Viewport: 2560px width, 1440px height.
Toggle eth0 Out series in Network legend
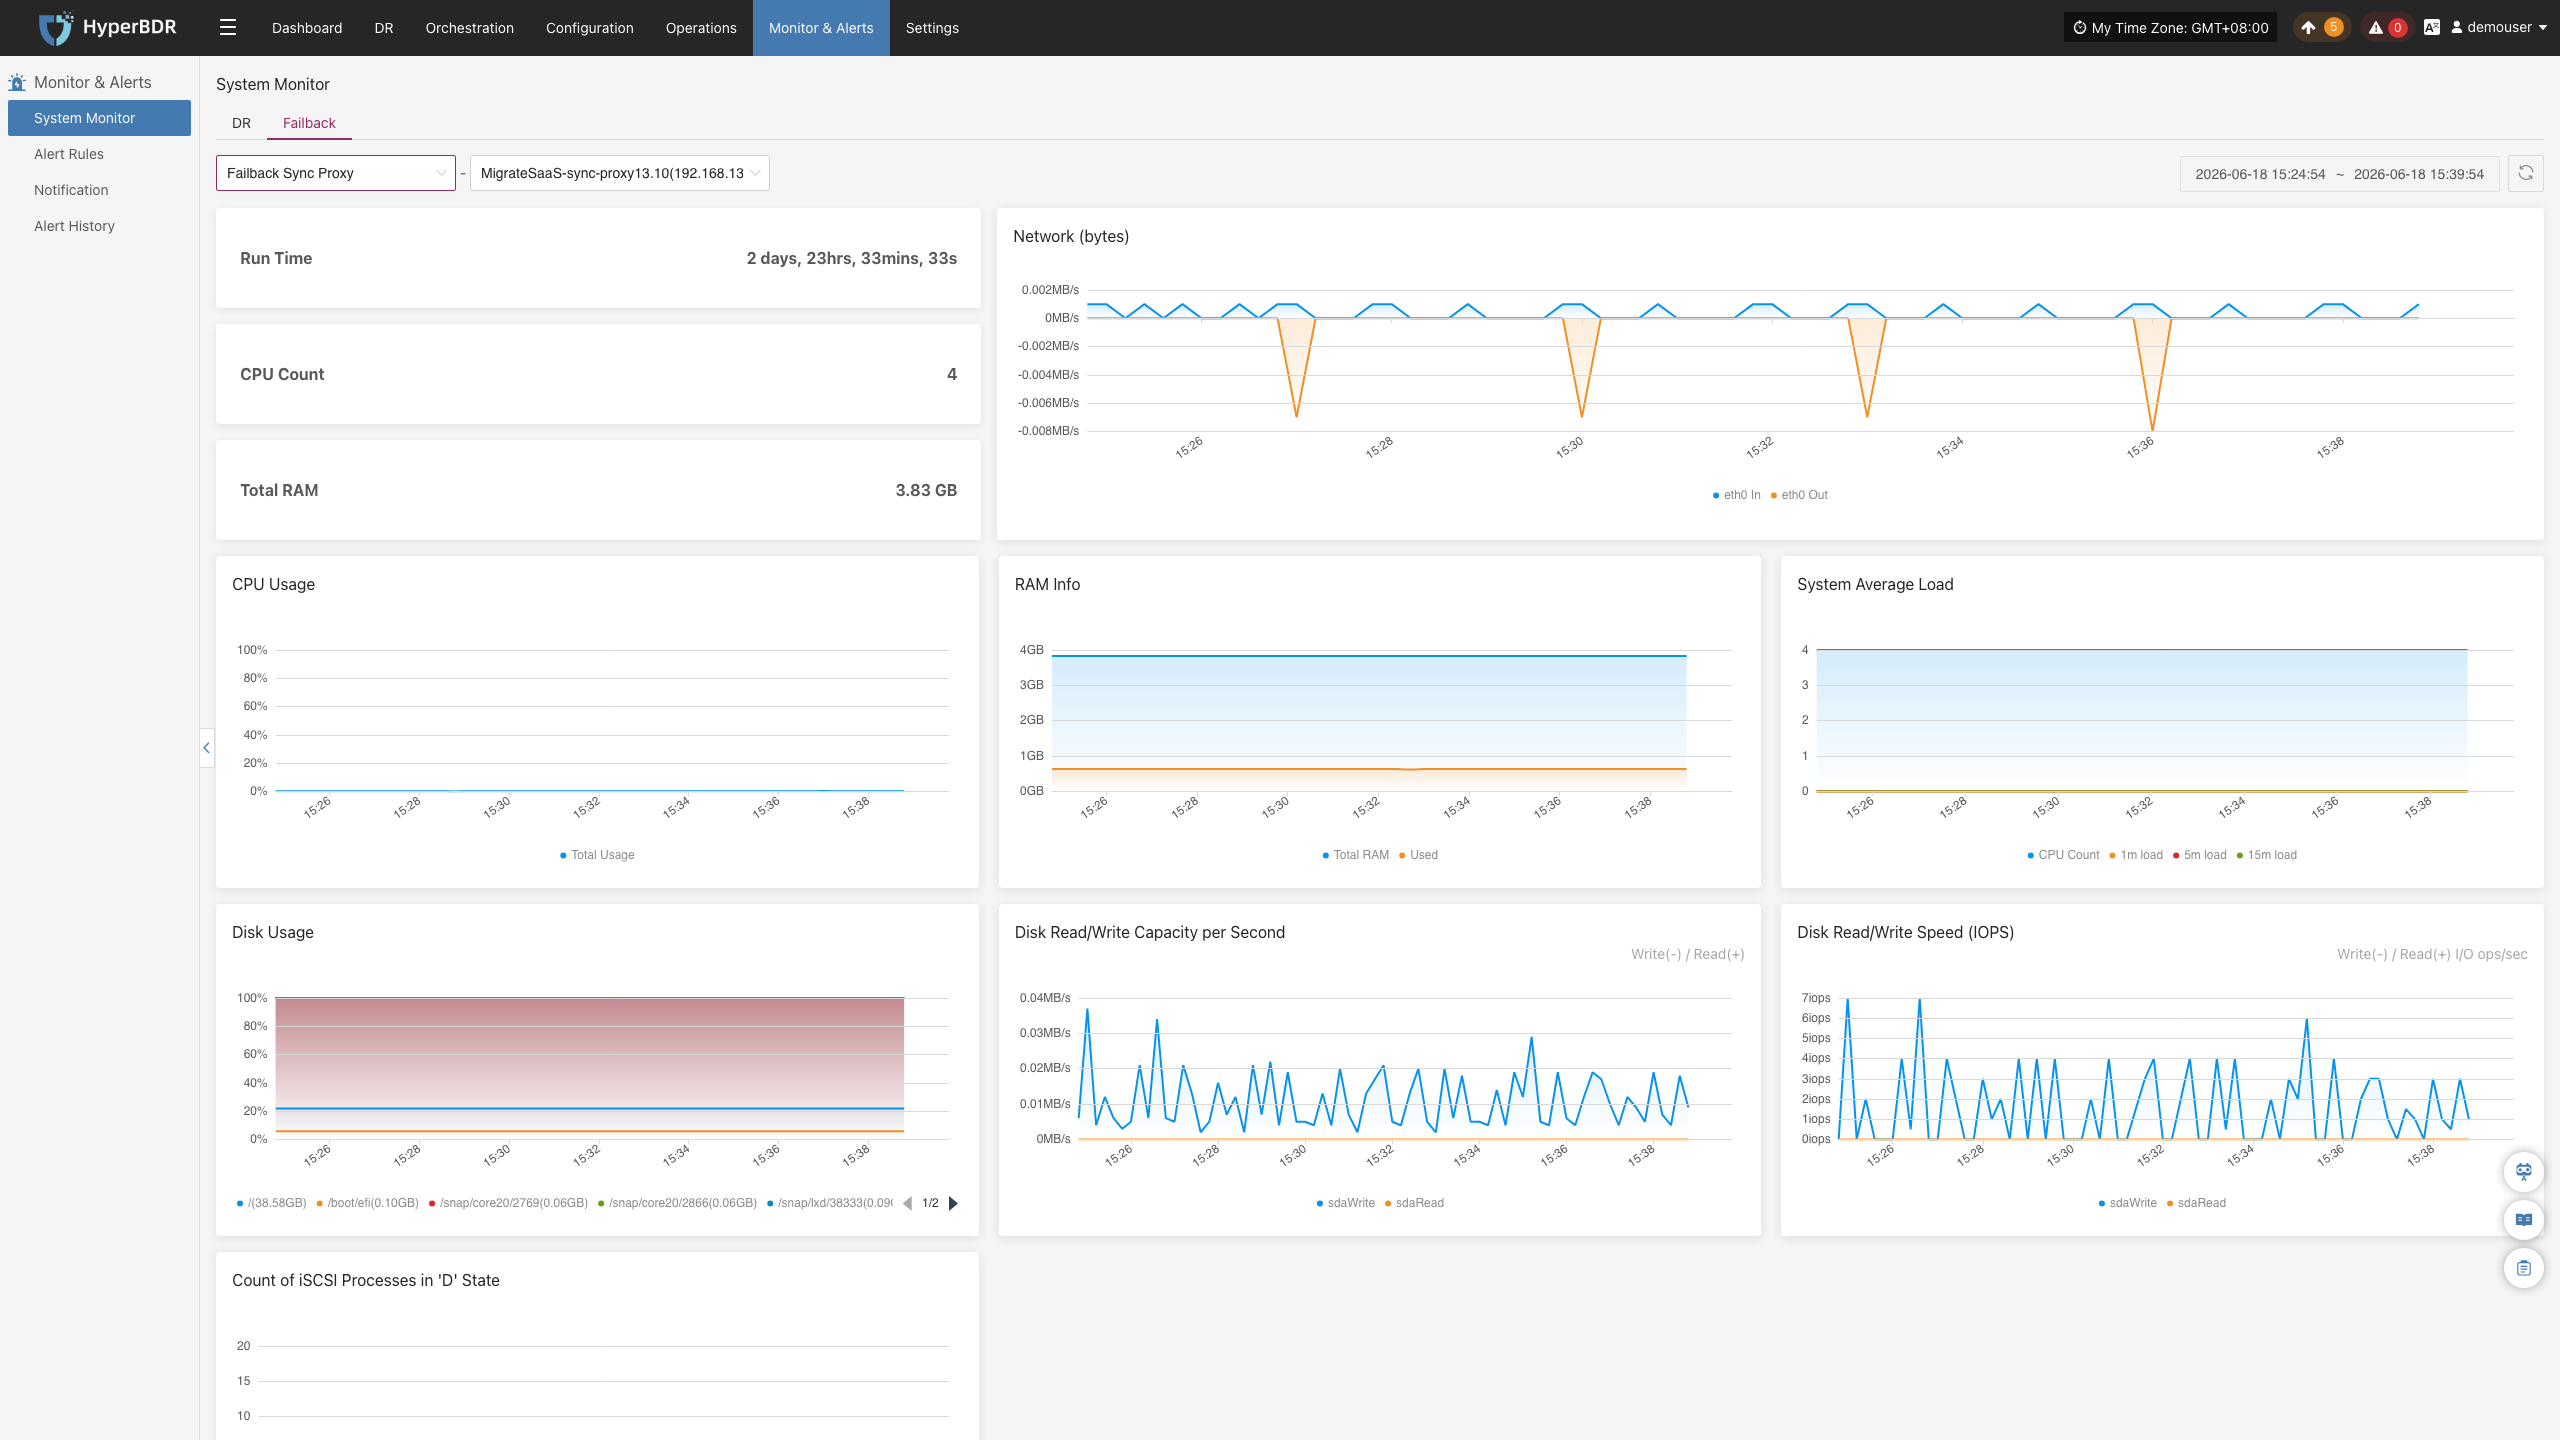pos(1799,495)
